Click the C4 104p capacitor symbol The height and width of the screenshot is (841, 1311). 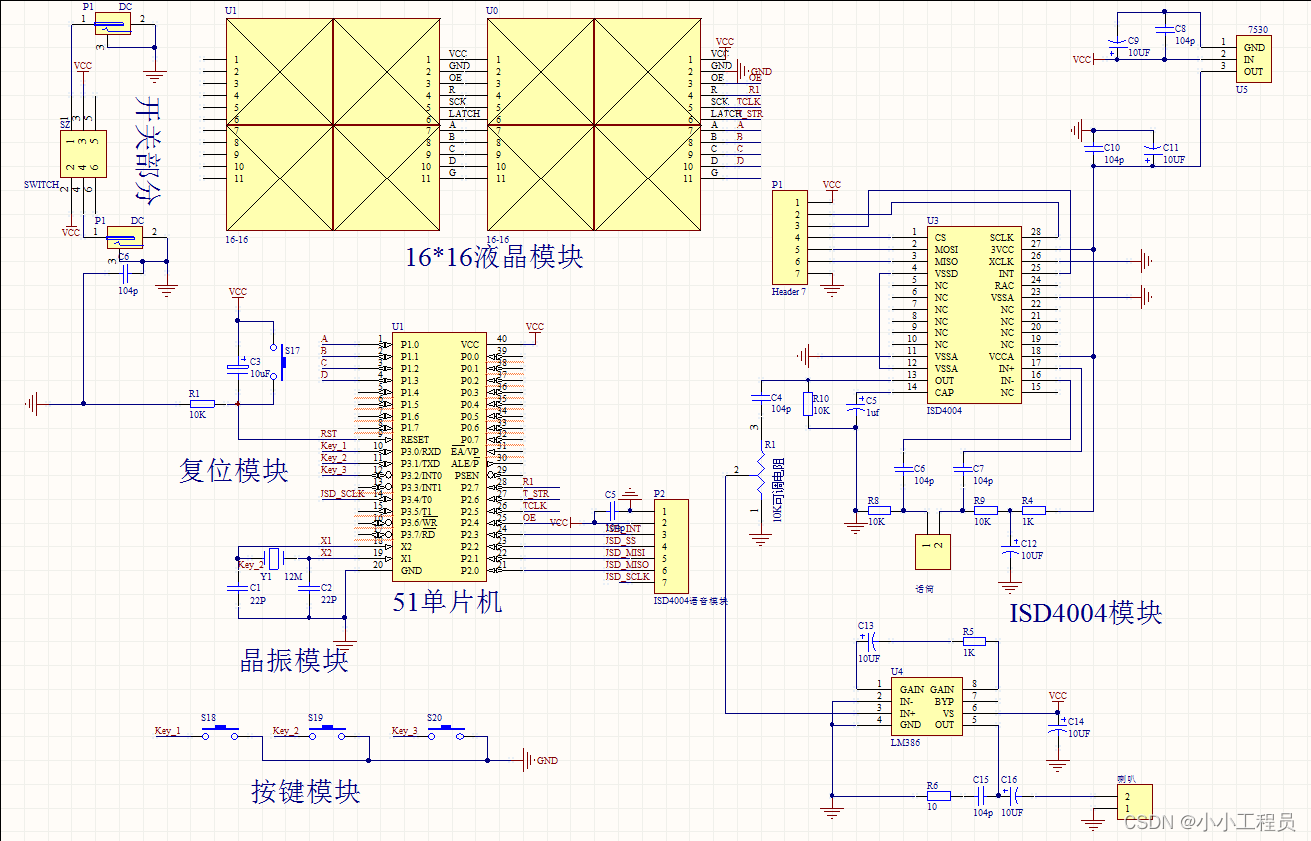point(761,399)
